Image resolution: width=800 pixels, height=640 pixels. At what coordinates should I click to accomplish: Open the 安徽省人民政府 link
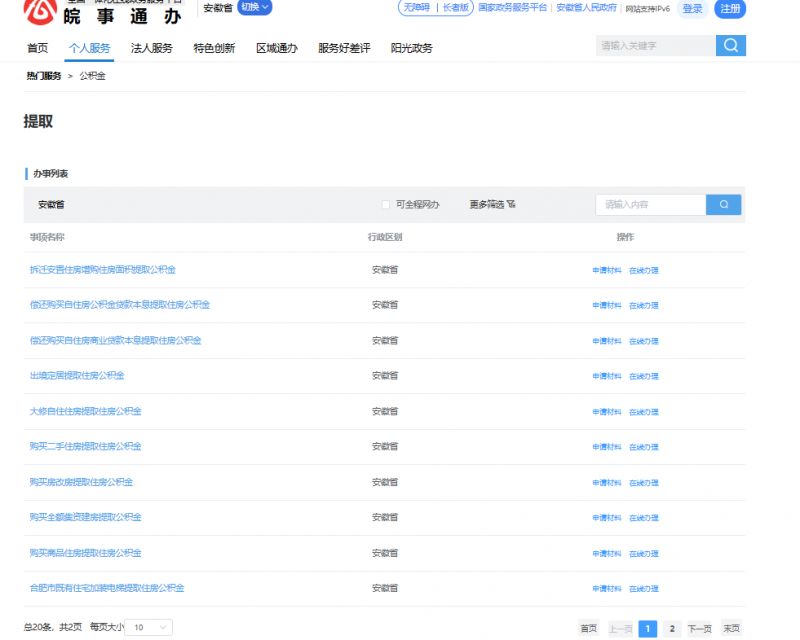coord(586,8)
